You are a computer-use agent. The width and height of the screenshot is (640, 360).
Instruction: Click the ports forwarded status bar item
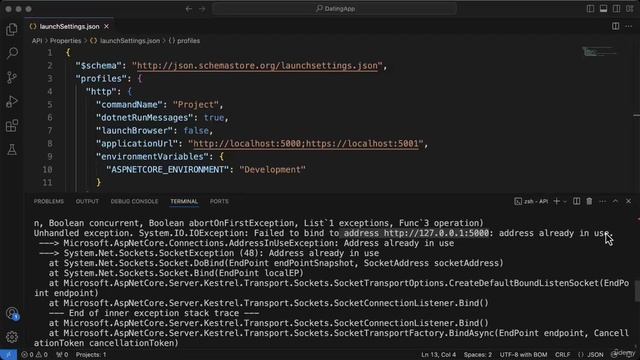coord(62,355)
